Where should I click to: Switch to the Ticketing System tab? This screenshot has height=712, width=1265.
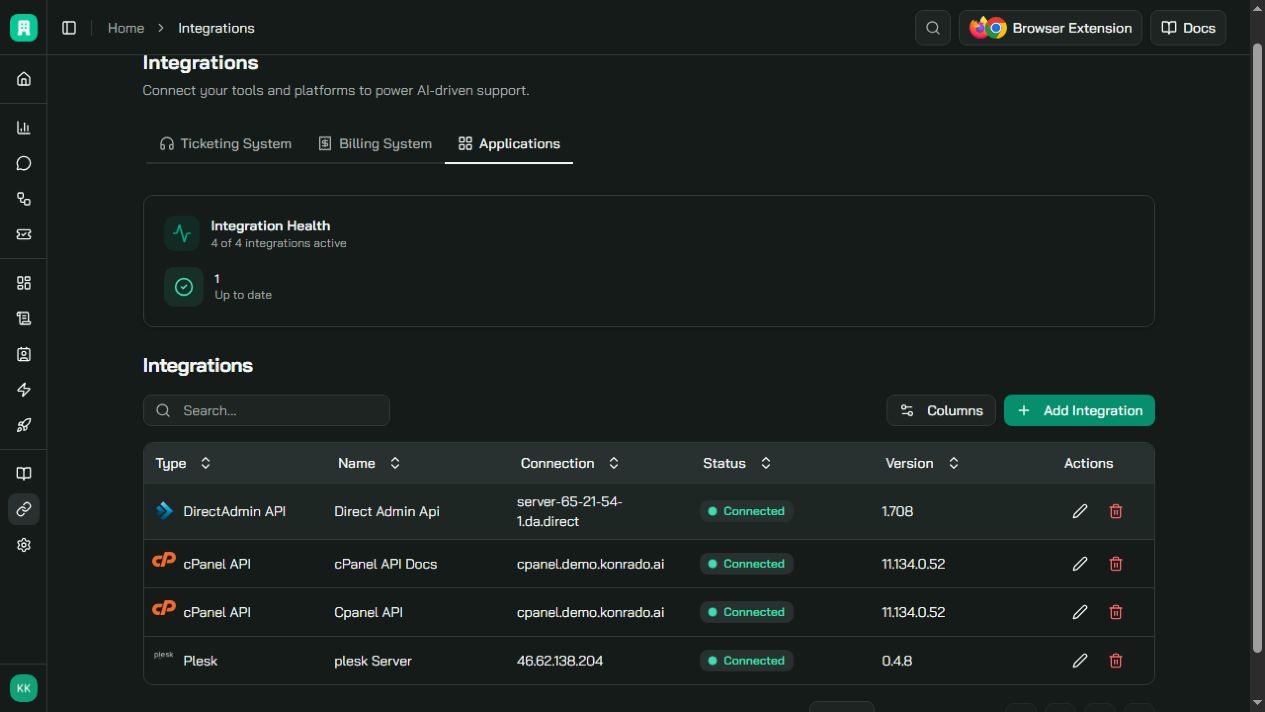[x=225, y=144]
